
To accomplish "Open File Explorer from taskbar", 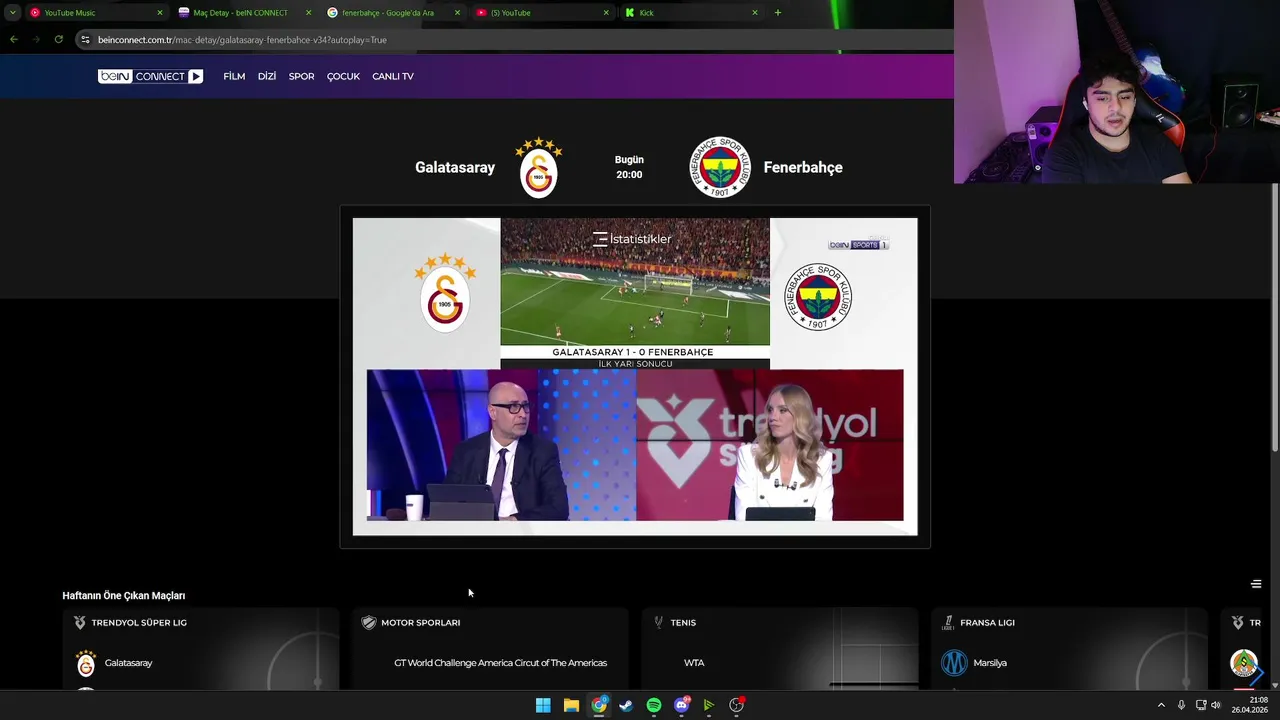I will (571, 705).
